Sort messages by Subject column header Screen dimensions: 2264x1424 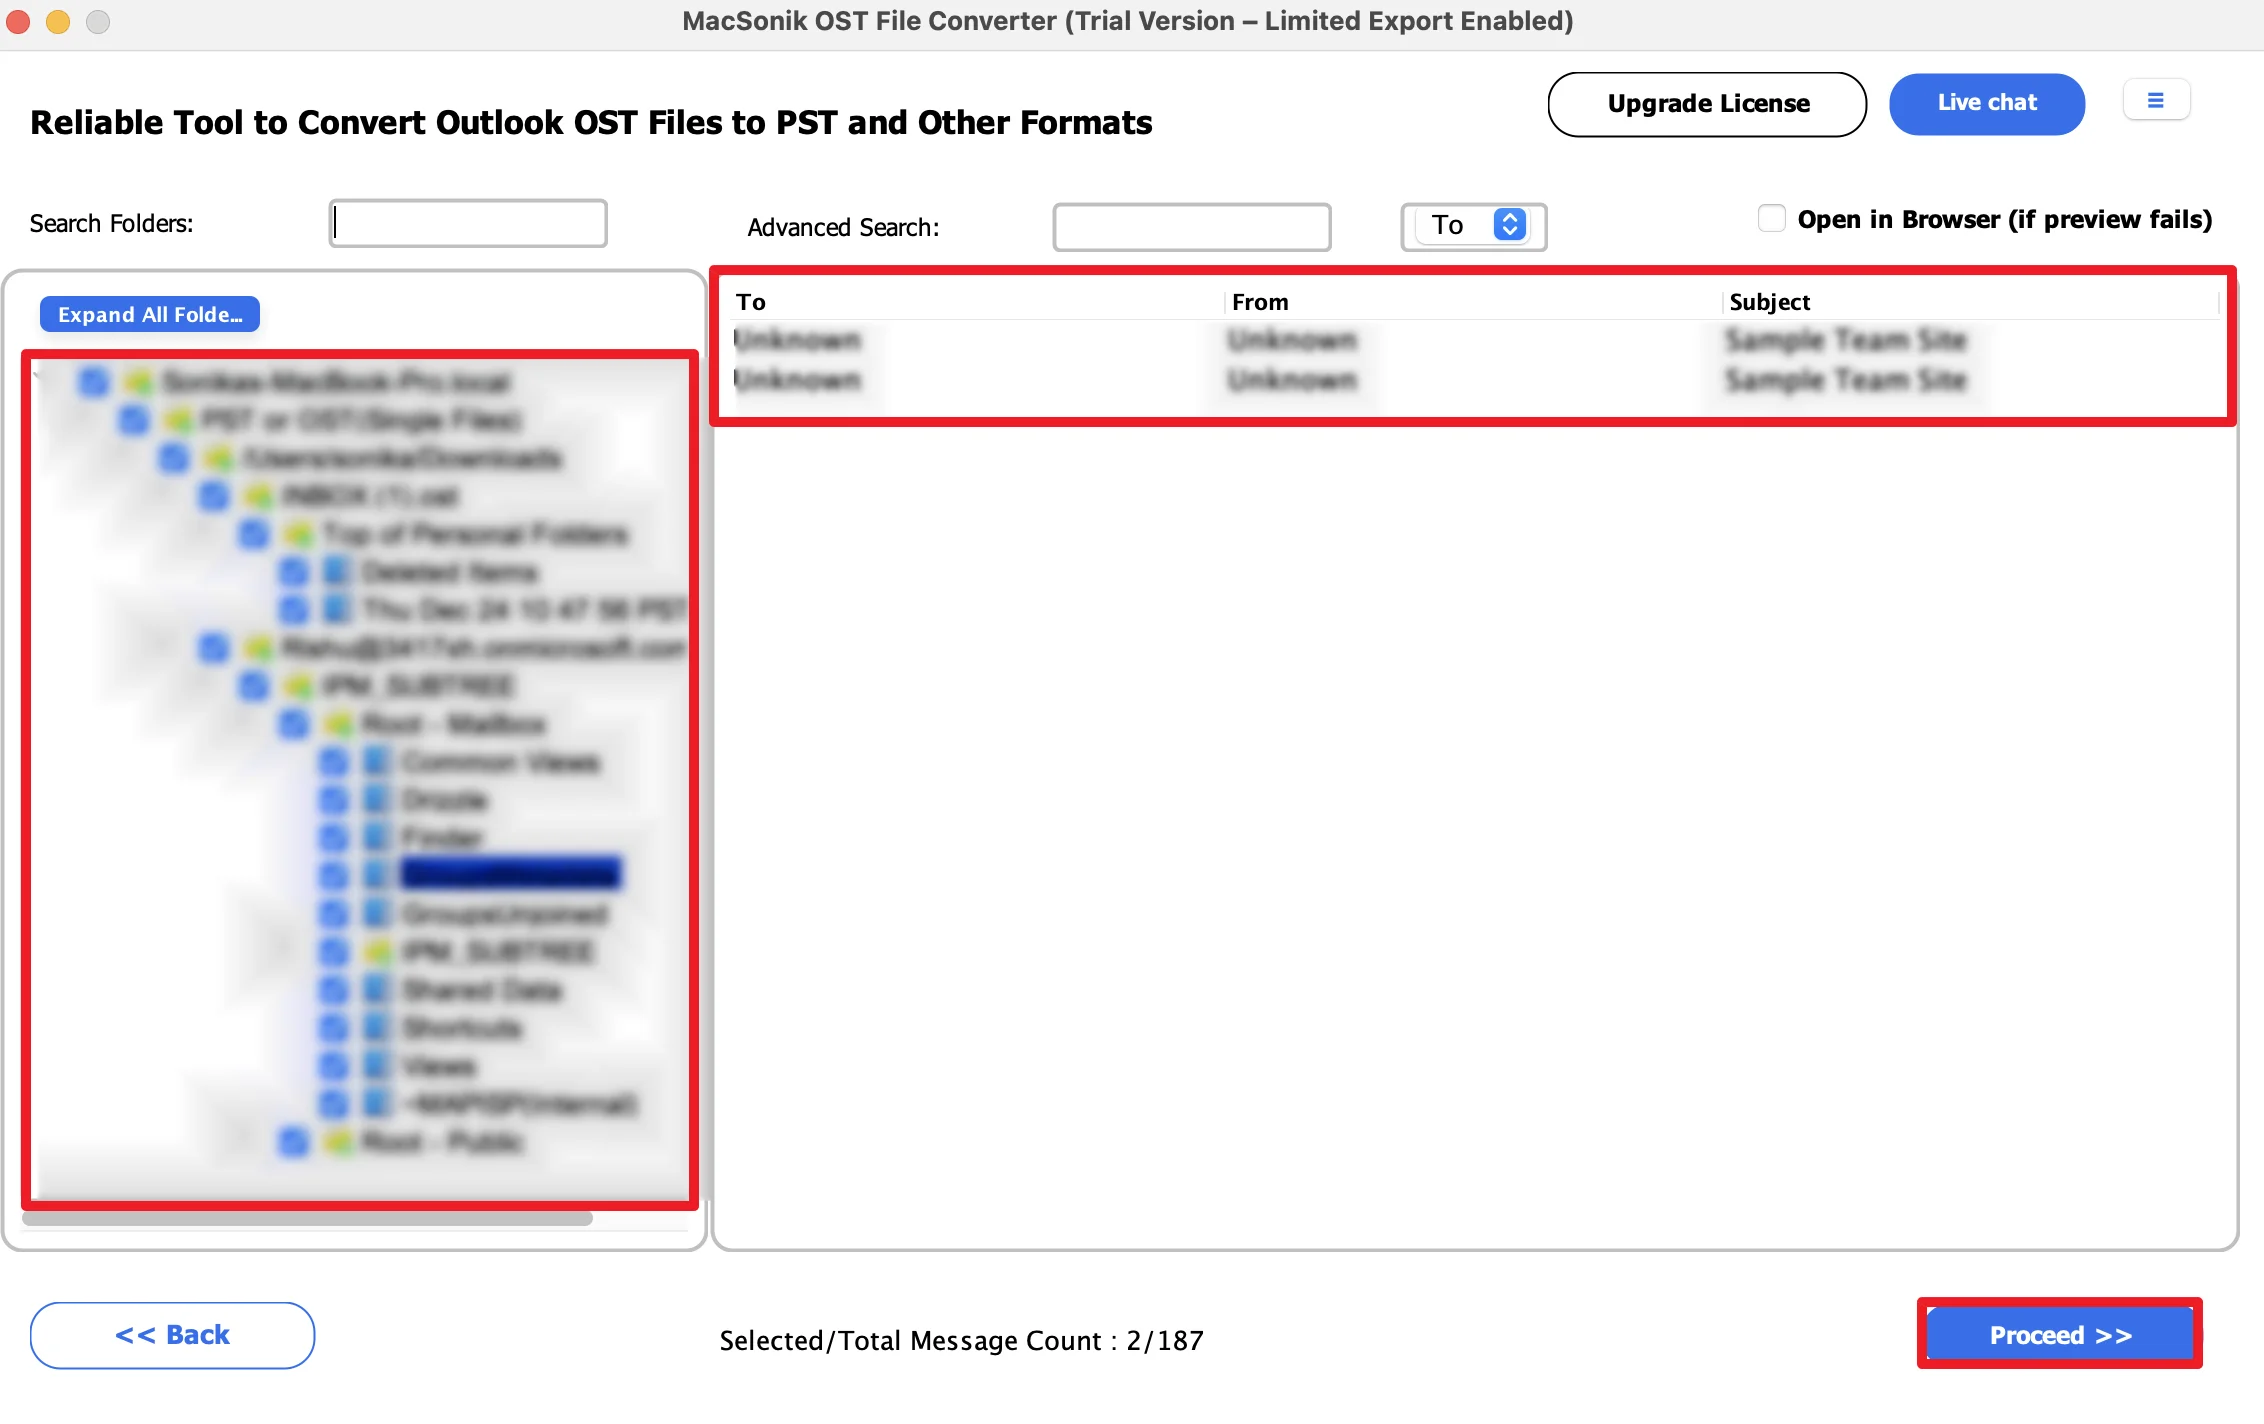(x=1770, y=302)
